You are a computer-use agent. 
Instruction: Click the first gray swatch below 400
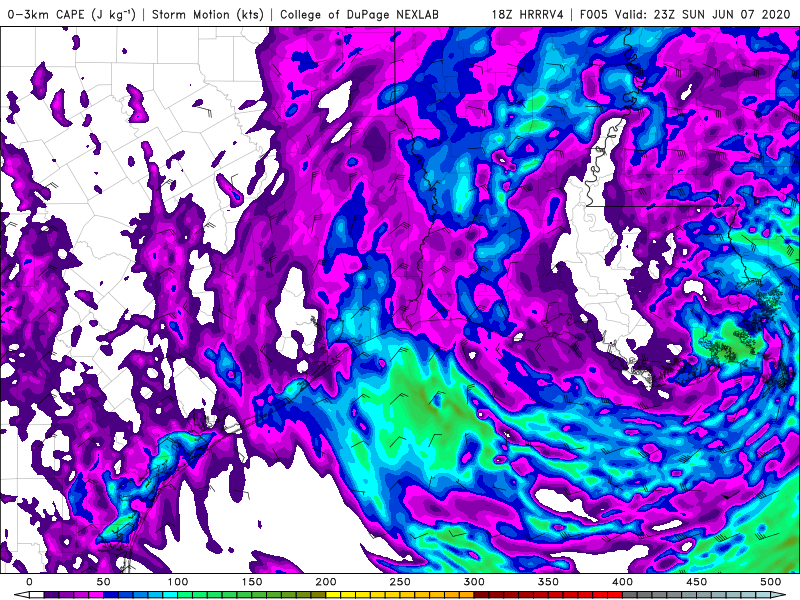(x=630, y=594)
